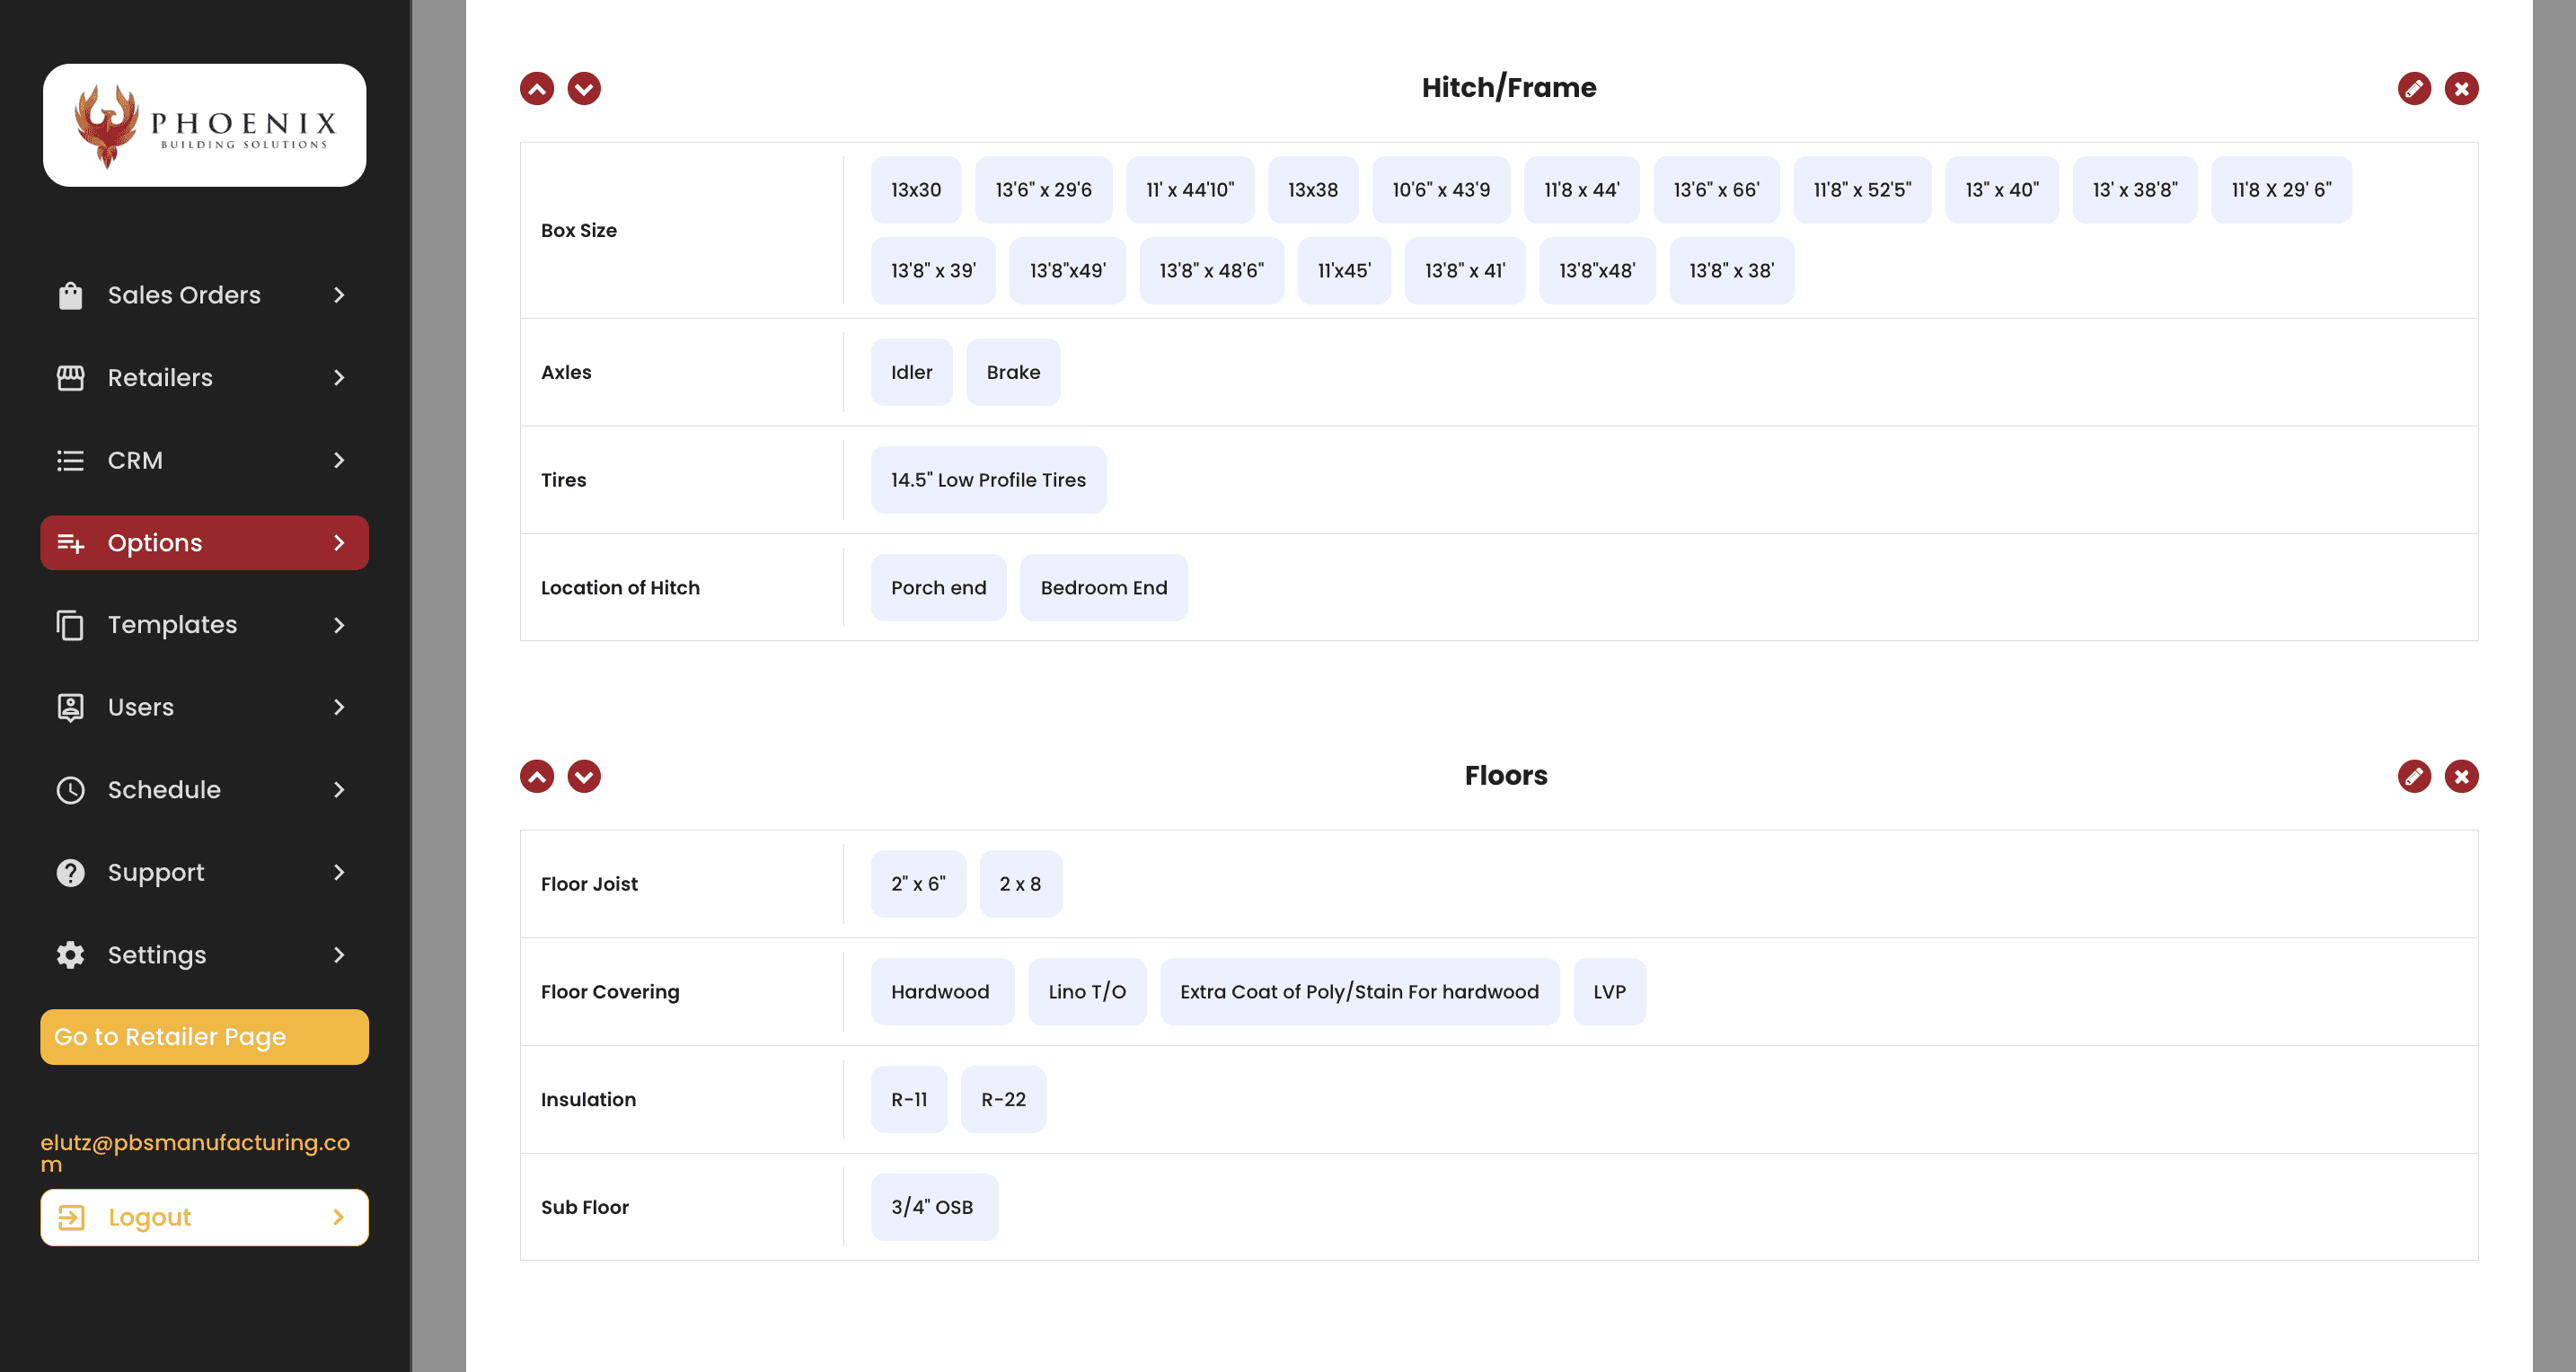Expand the Settings submenu chevron
Image resolution: width=2576 pixels, height=1372 pixels.
point(339,954)
